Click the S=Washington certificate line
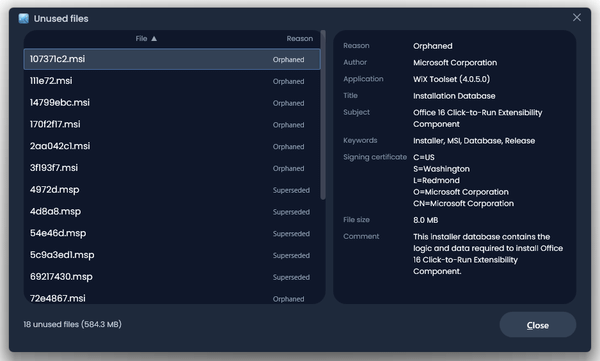Screen dimensions: 600x361 441,169
